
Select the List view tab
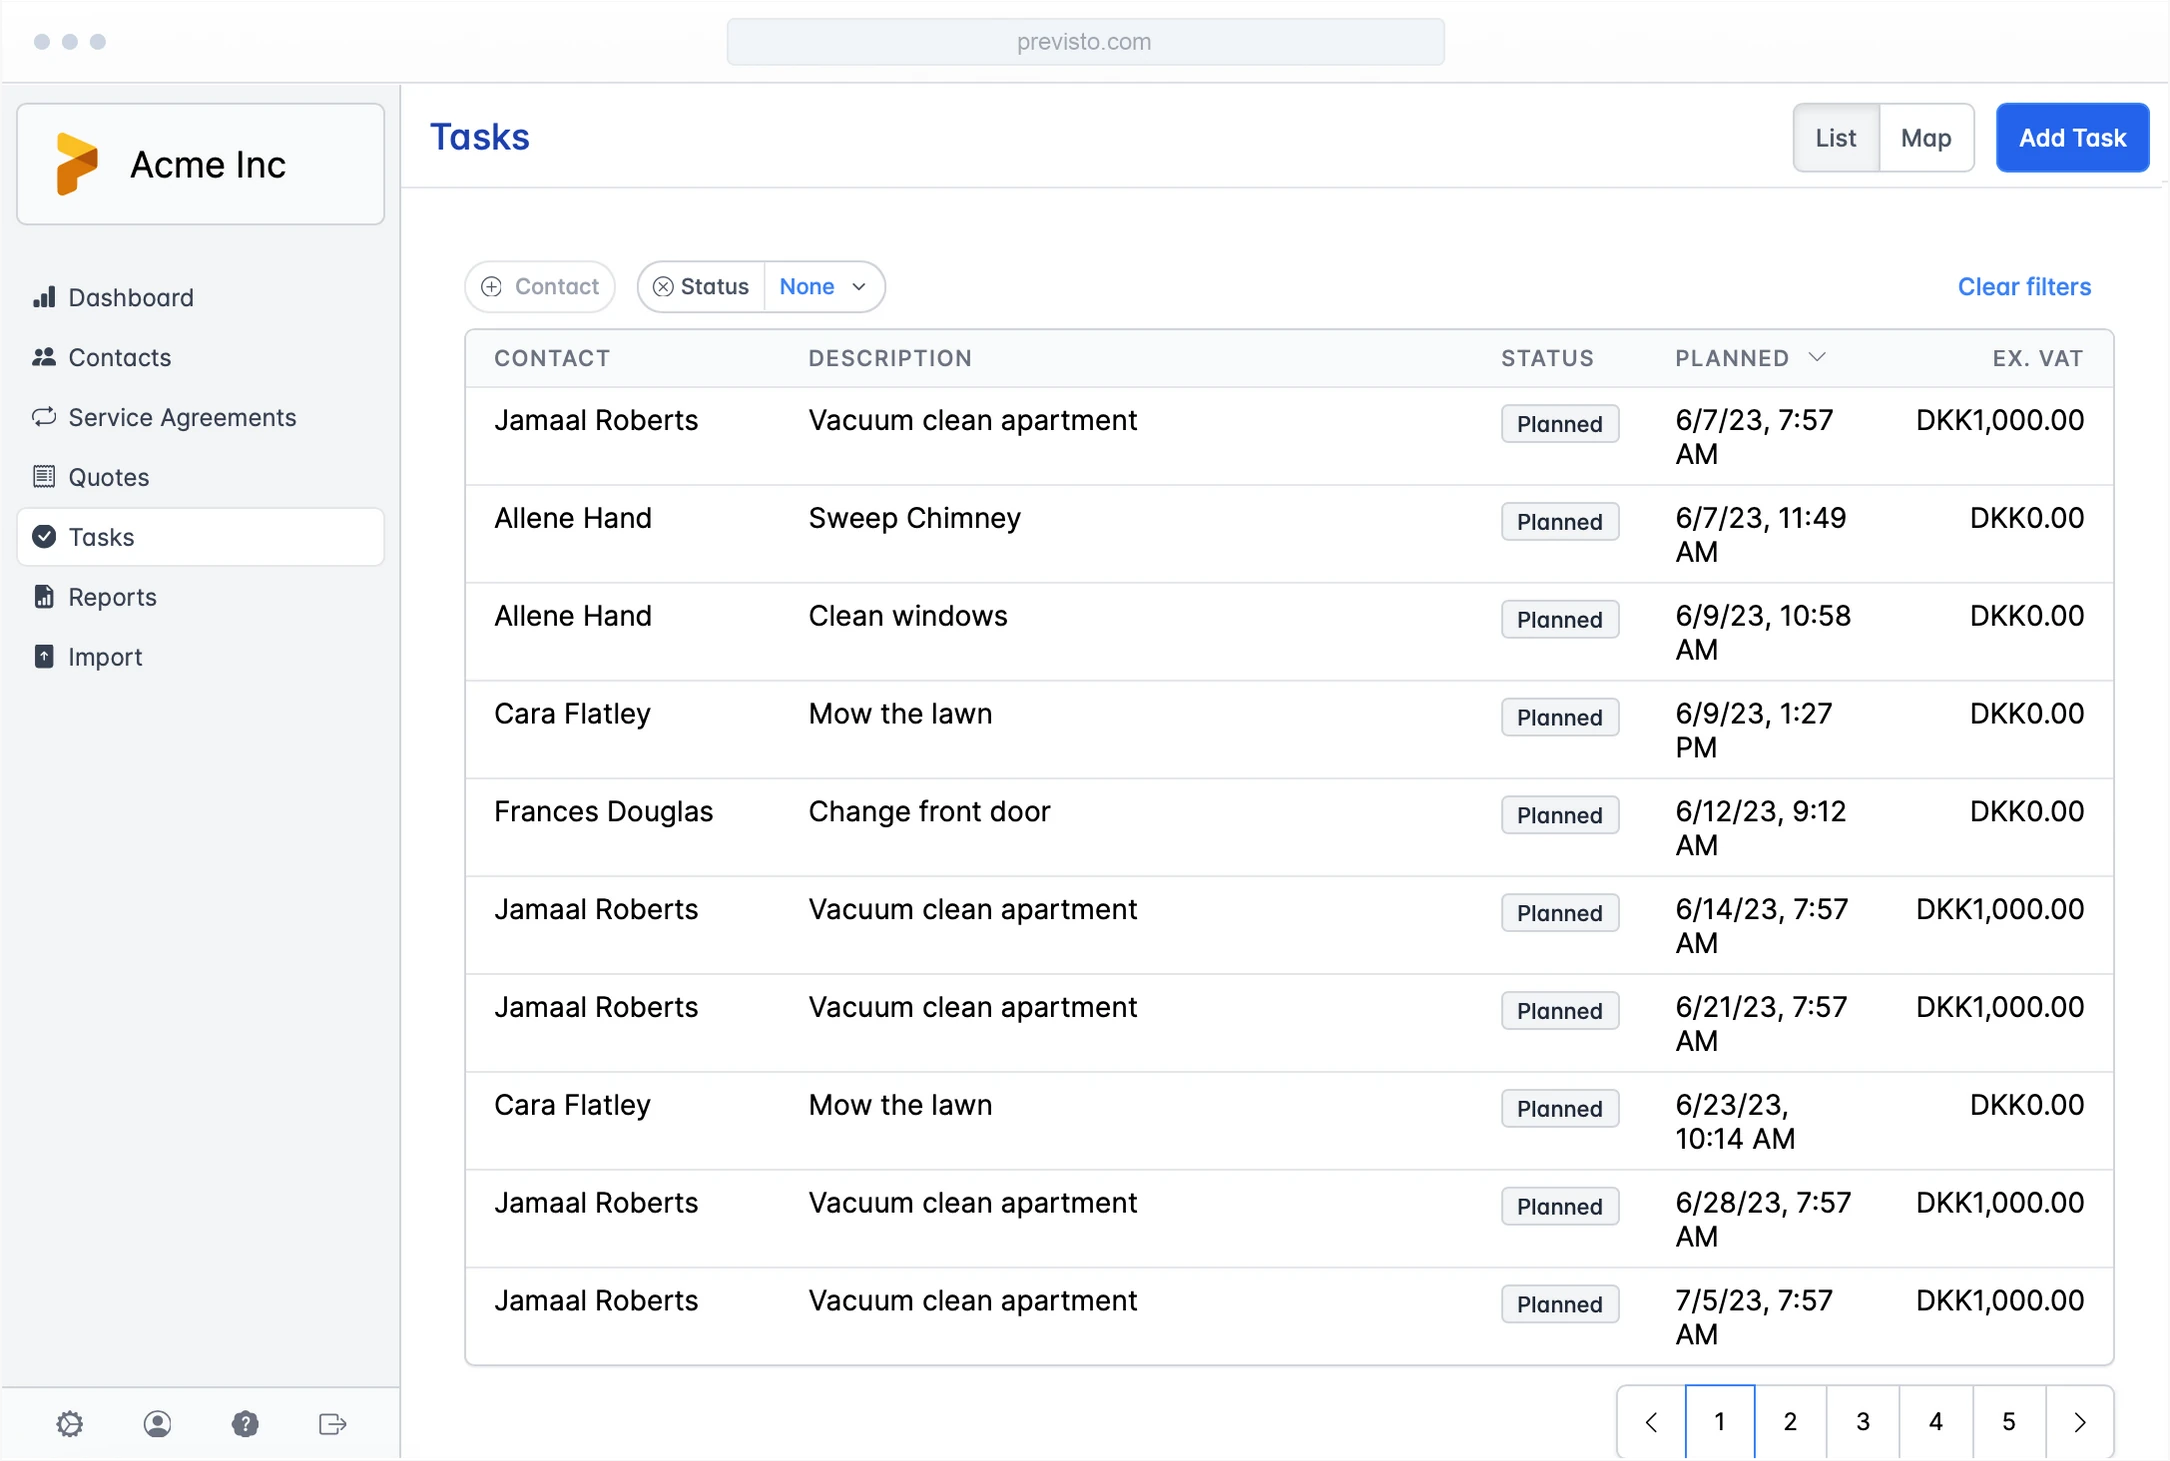pyautogui.click(x=1835, y=137)
